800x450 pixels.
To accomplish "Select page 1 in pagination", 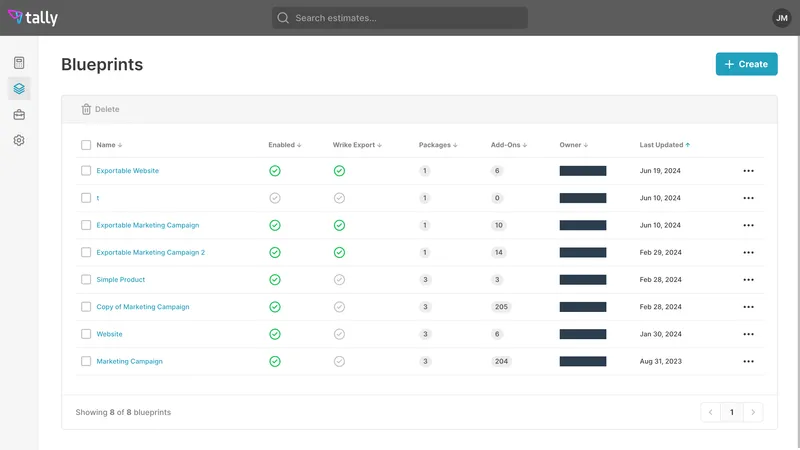I will (732, 412).
